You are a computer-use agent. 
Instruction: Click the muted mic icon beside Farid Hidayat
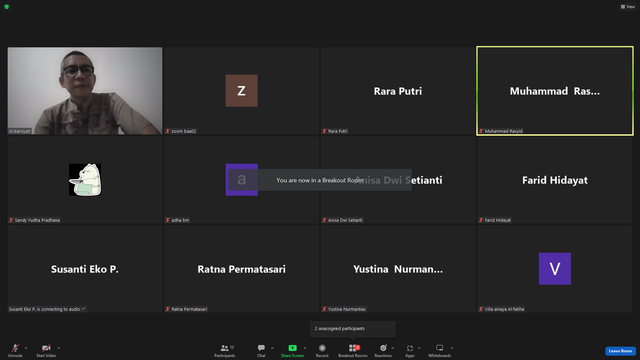pos(481,220)
